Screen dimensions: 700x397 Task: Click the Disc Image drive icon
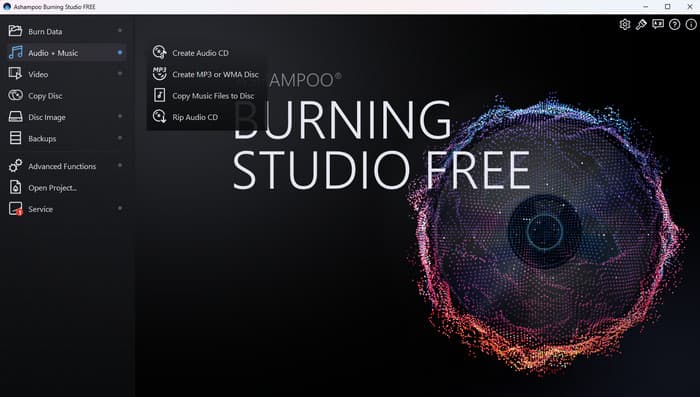[15, 117]
